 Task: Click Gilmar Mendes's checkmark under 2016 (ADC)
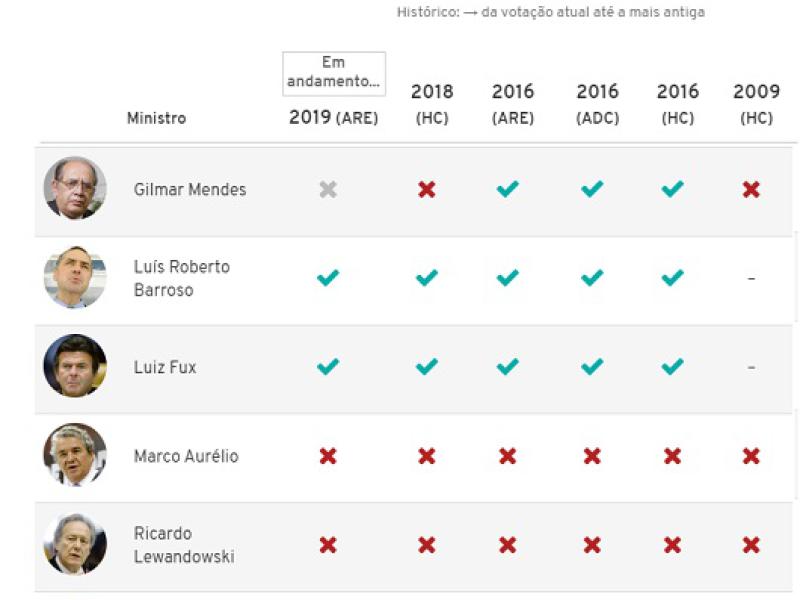pos(592,189)
